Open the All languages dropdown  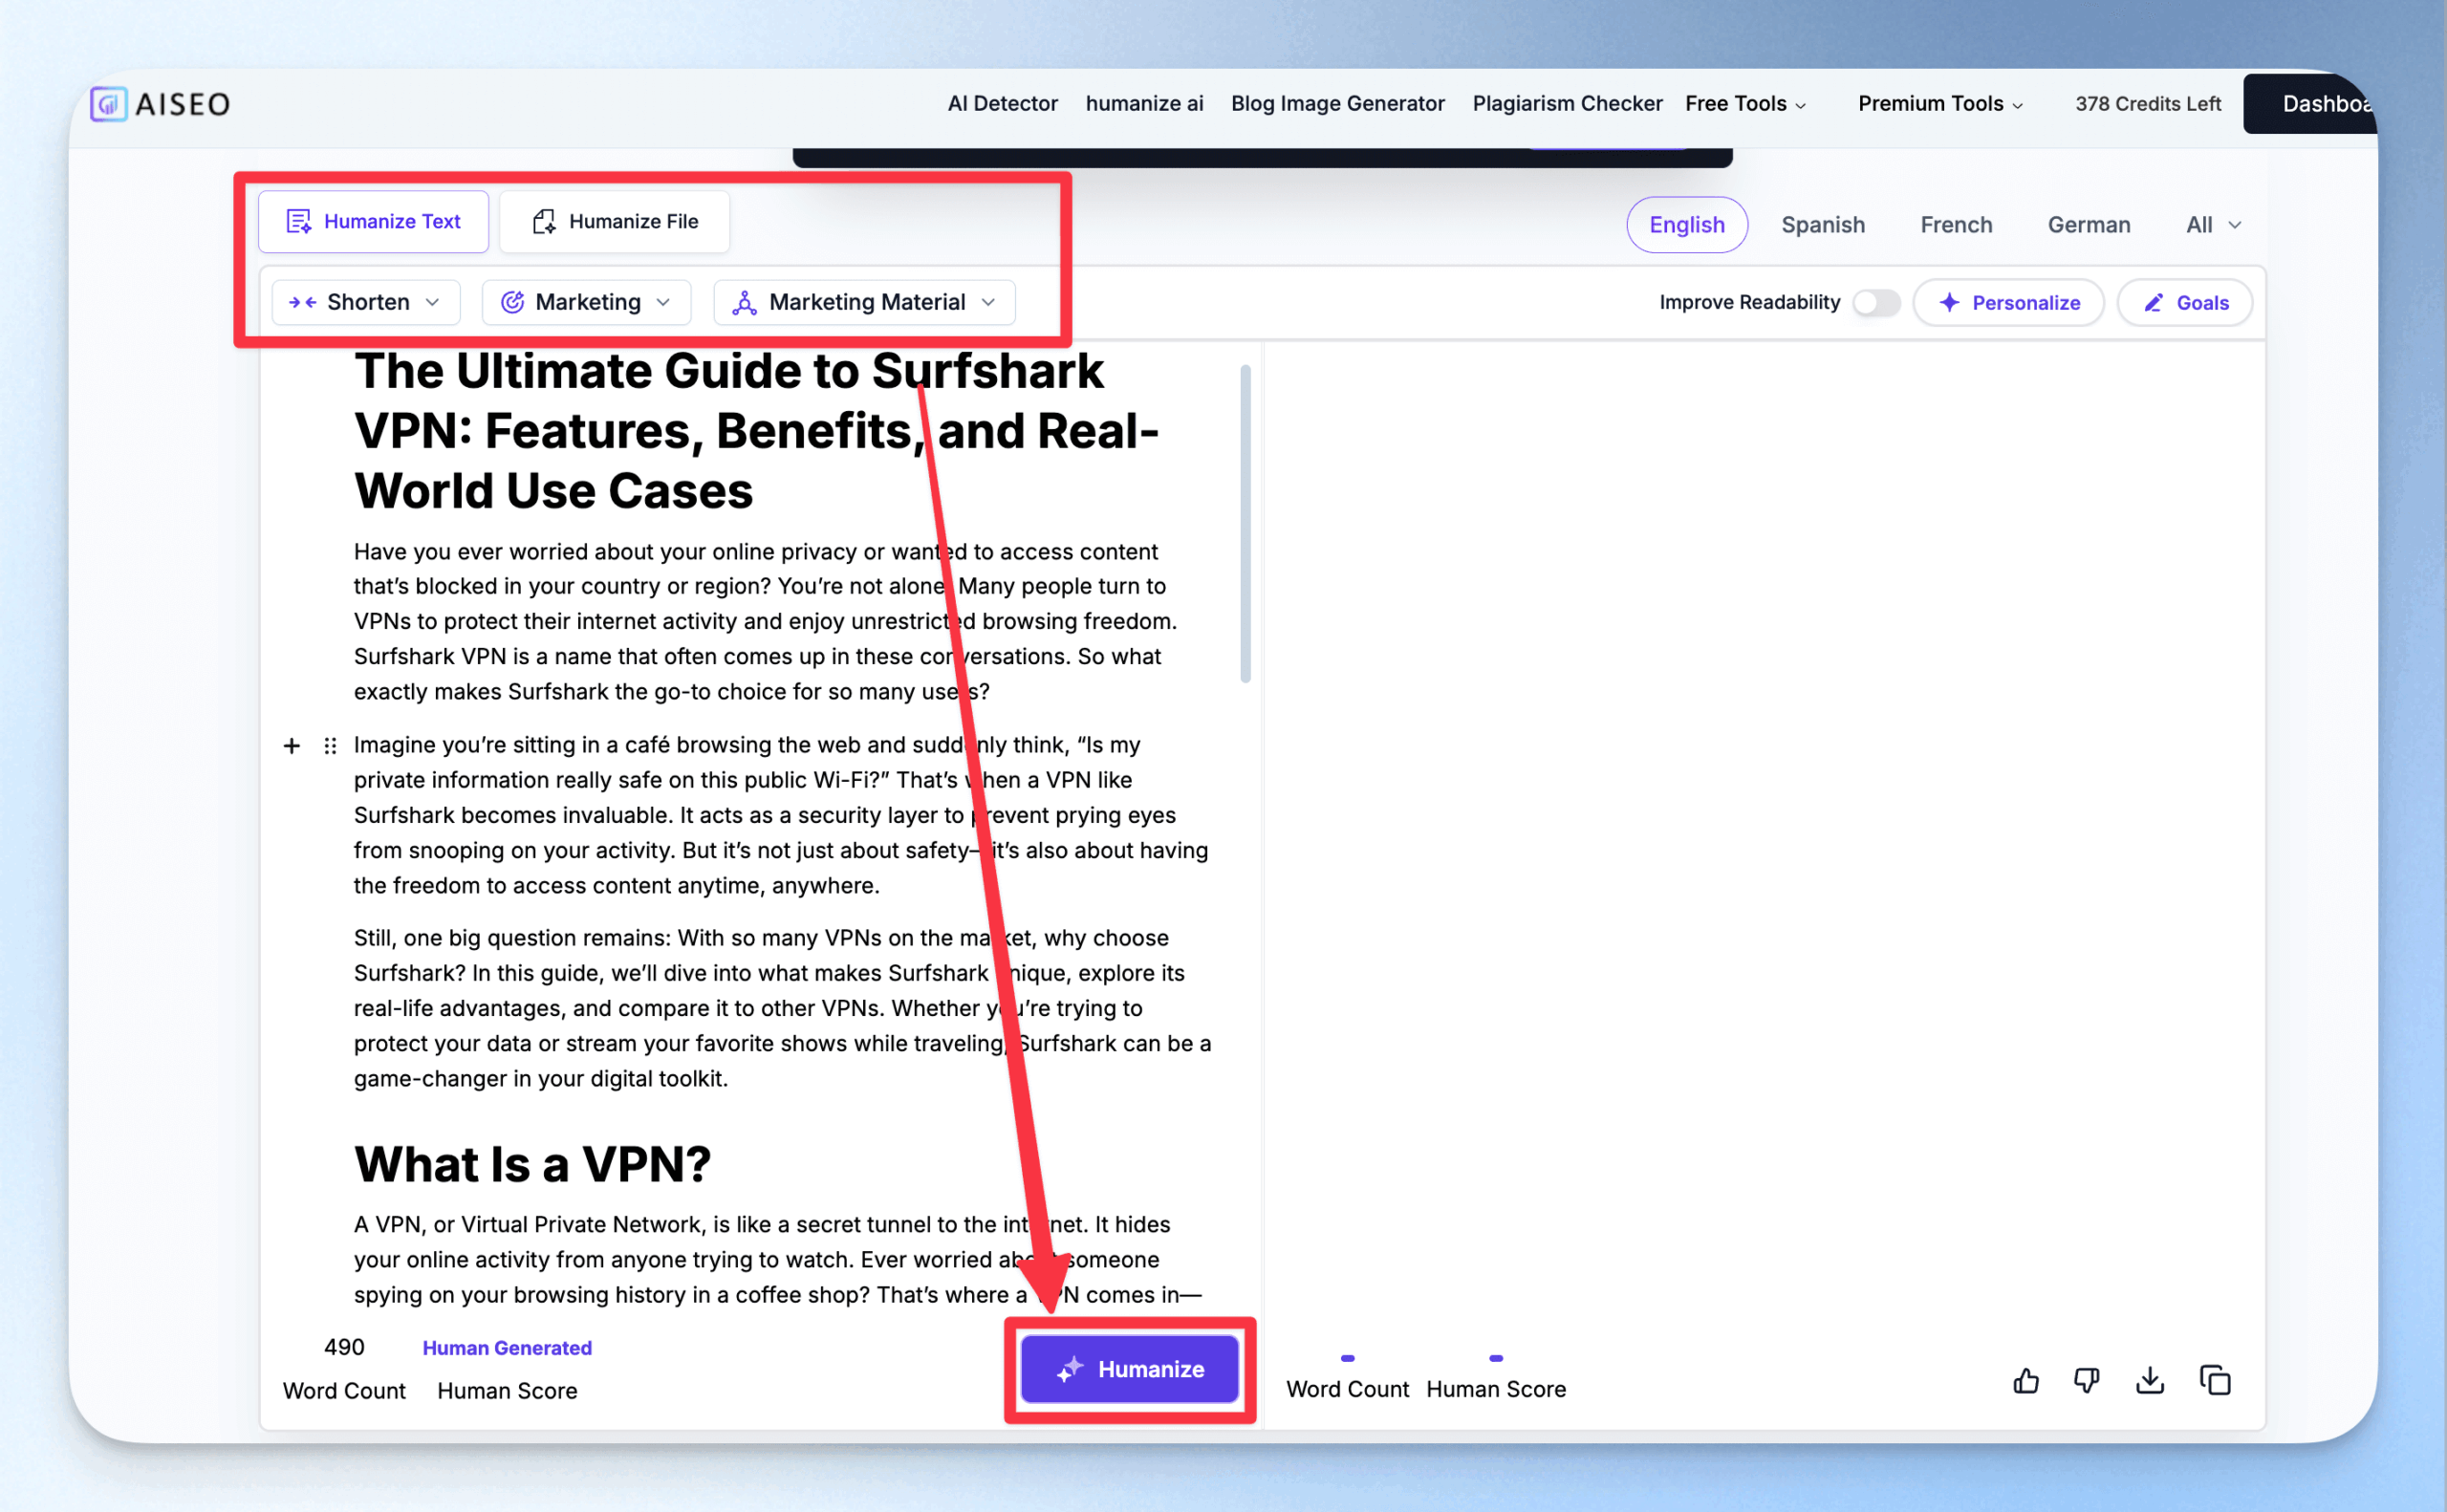2212,225
